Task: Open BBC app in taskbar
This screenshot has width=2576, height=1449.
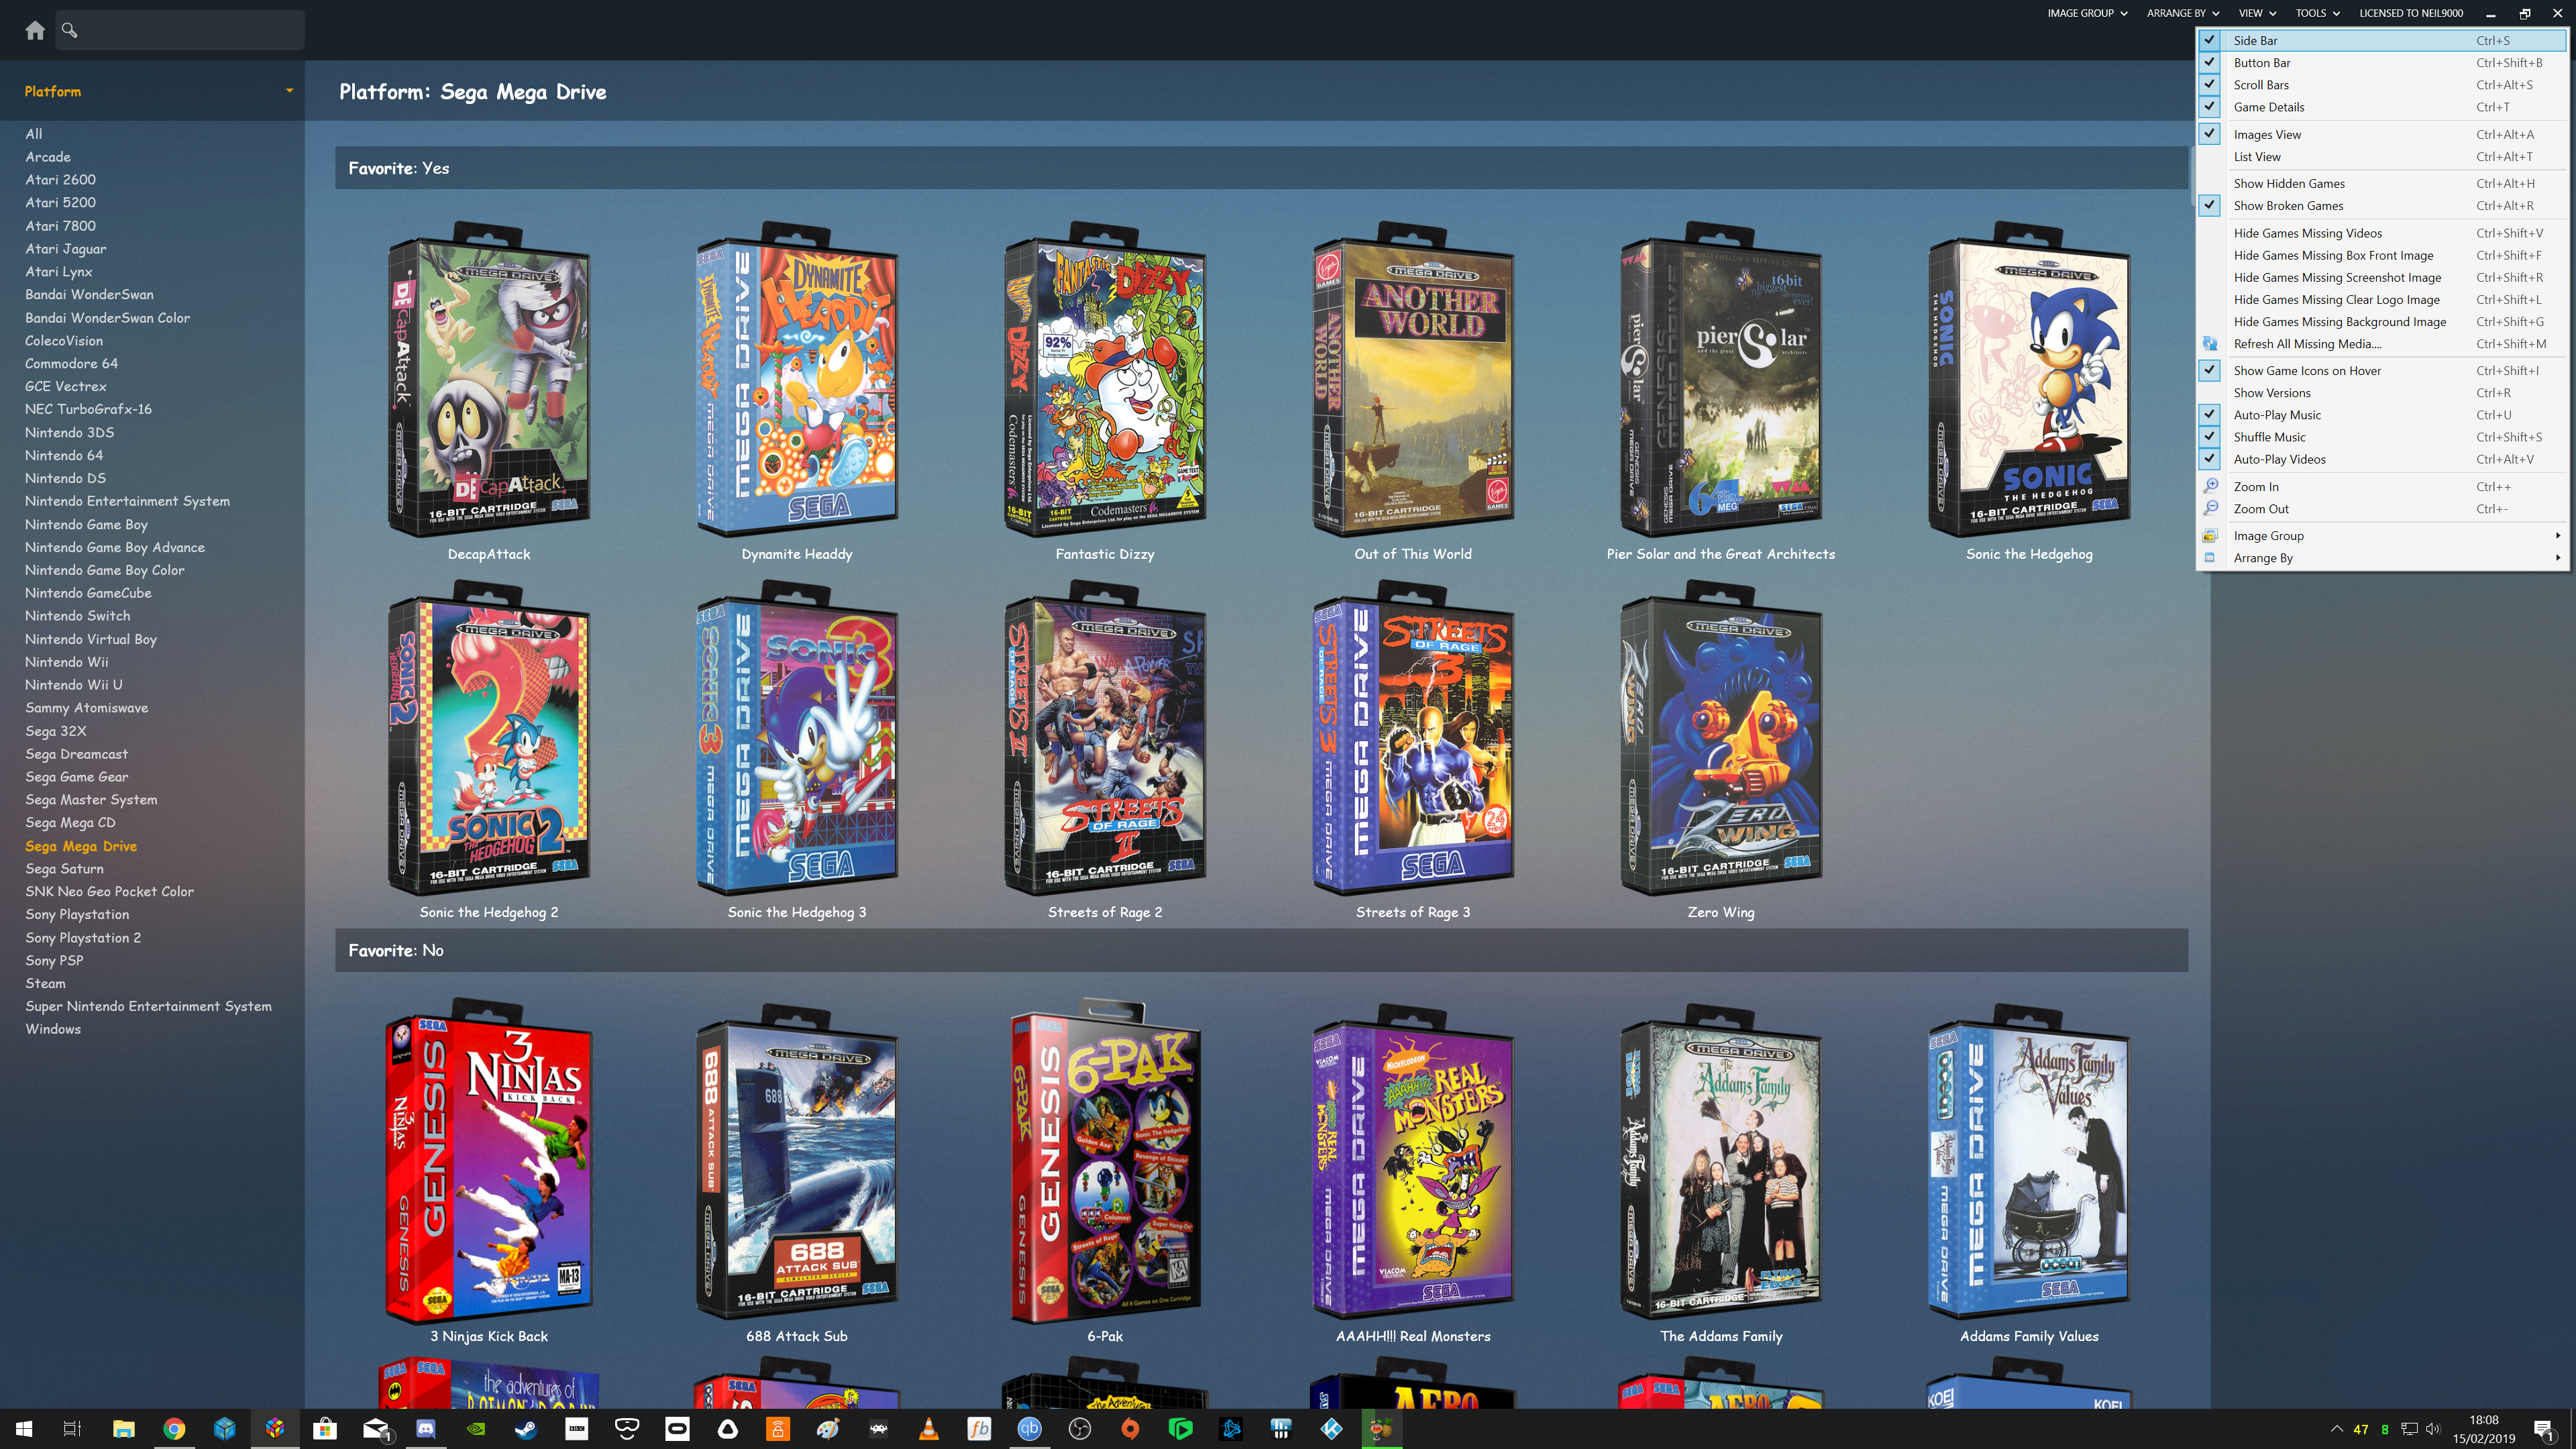Action: coord(577,1429)
